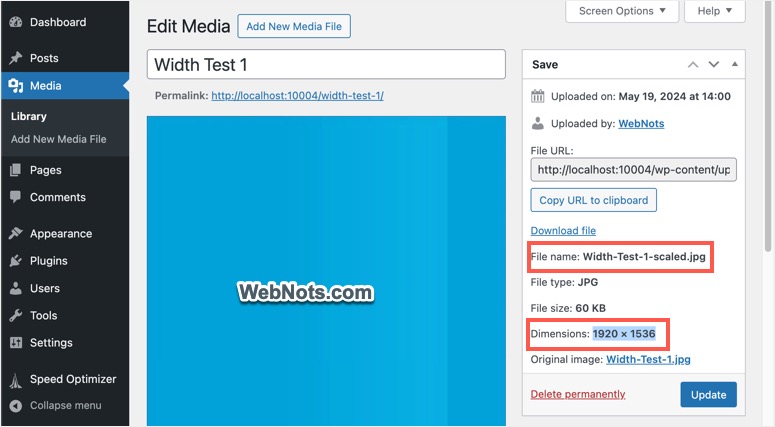
Task: Click the dimensions 1920 × 1536 text
Action: 624,334
